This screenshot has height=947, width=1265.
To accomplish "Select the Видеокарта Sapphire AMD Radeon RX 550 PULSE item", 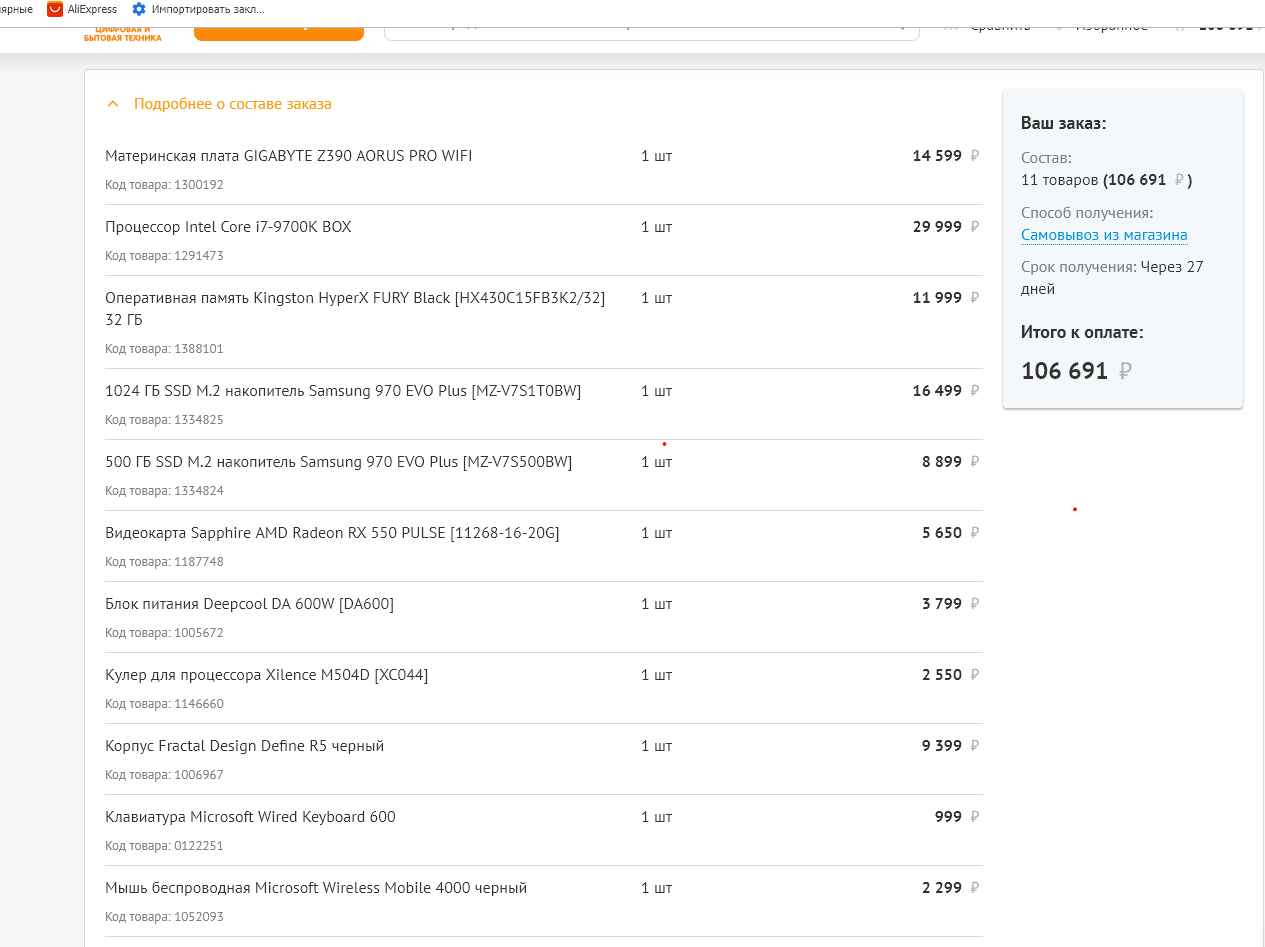I will 332,533.
